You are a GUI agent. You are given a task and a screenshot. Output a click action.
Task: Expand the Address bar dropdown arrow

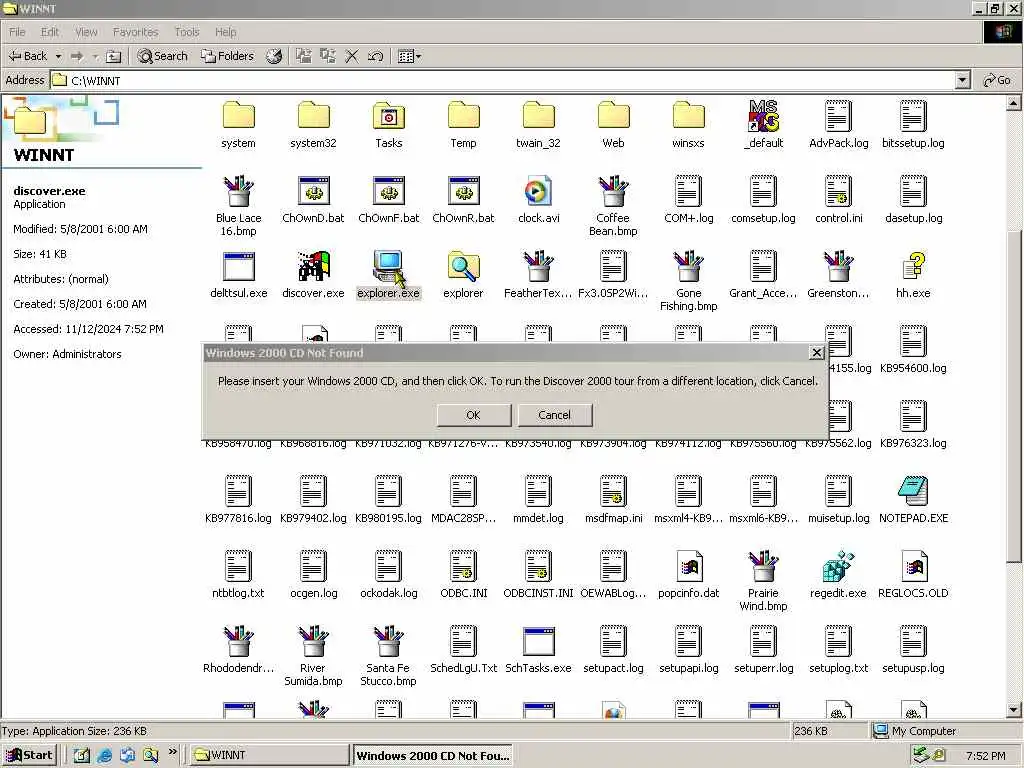coord(962,80)
